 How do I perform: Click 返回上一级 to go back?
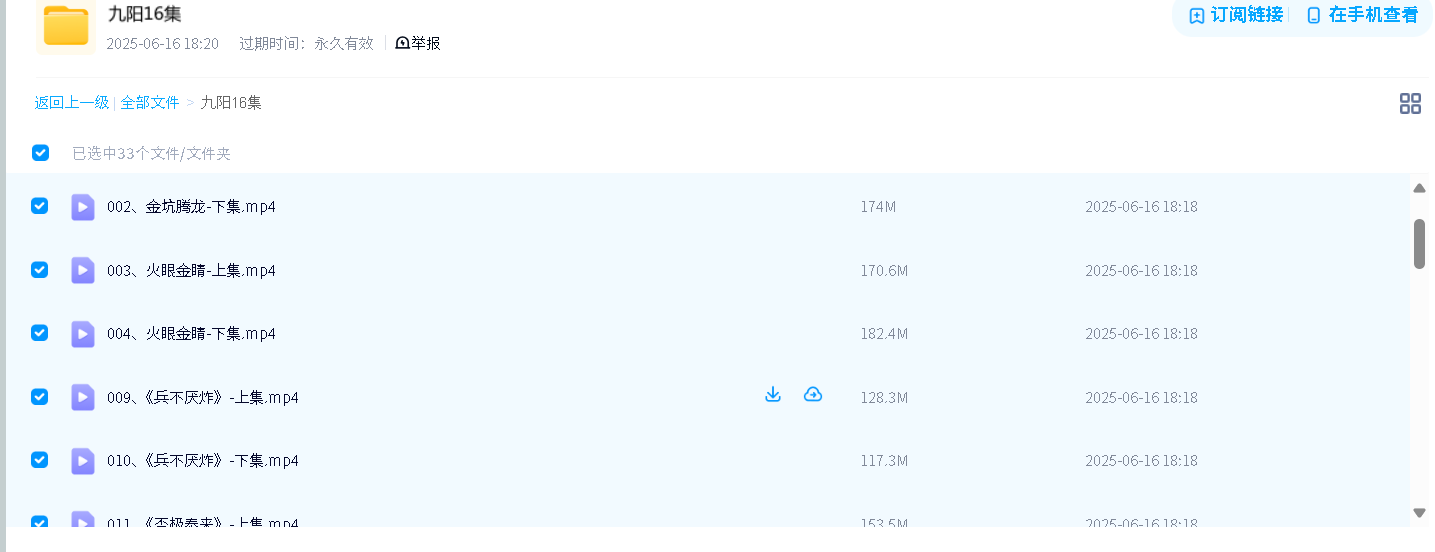click(x=72, y=102)
